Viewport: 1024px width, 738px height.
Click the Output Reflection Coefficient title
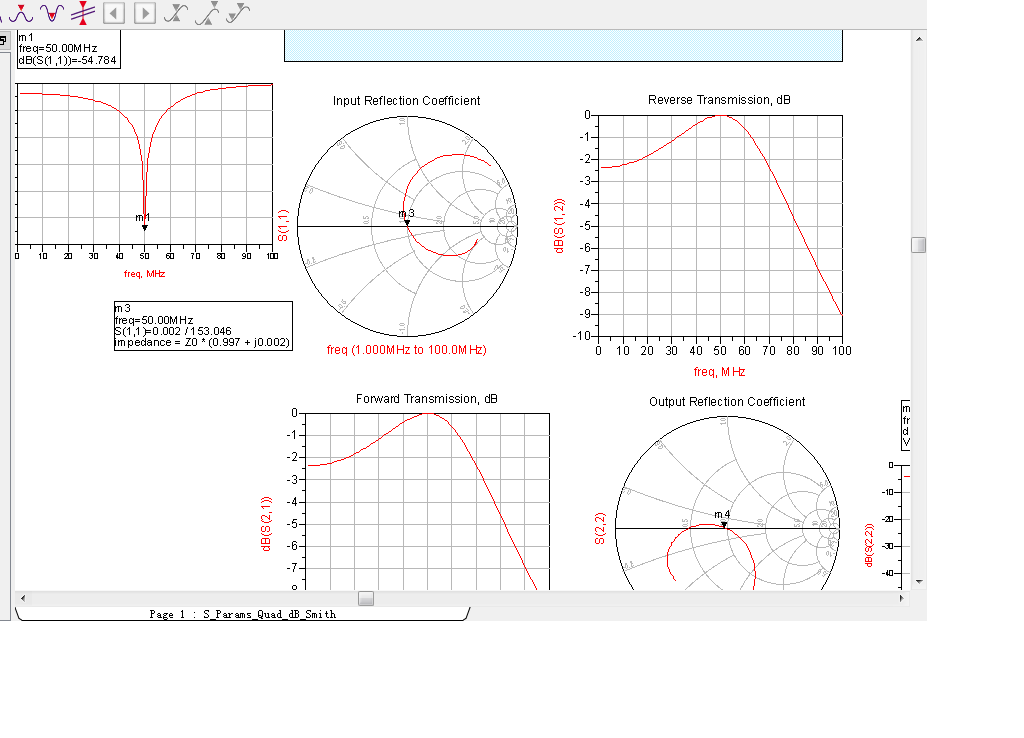tap(727, 402)
